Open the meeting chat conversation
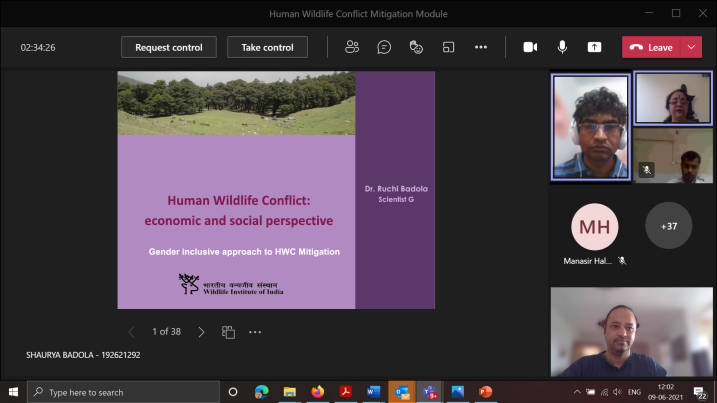This screenshot has width=717, height=403. (x=384, y=47)
